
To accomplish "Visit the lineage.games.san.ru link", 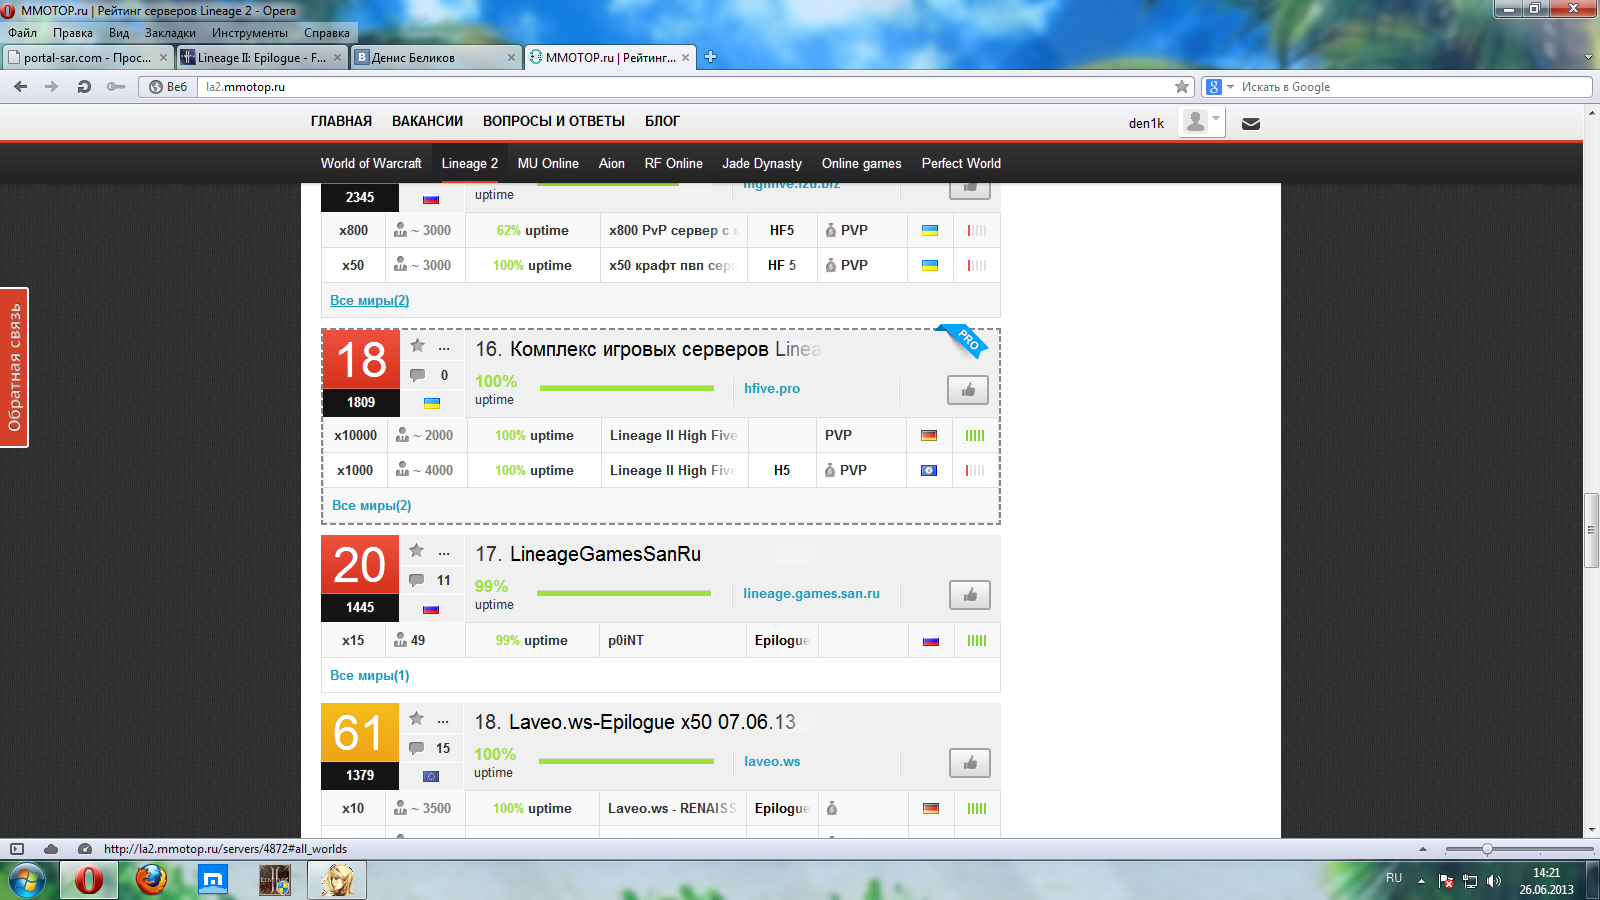I will [x=811, y=593].
